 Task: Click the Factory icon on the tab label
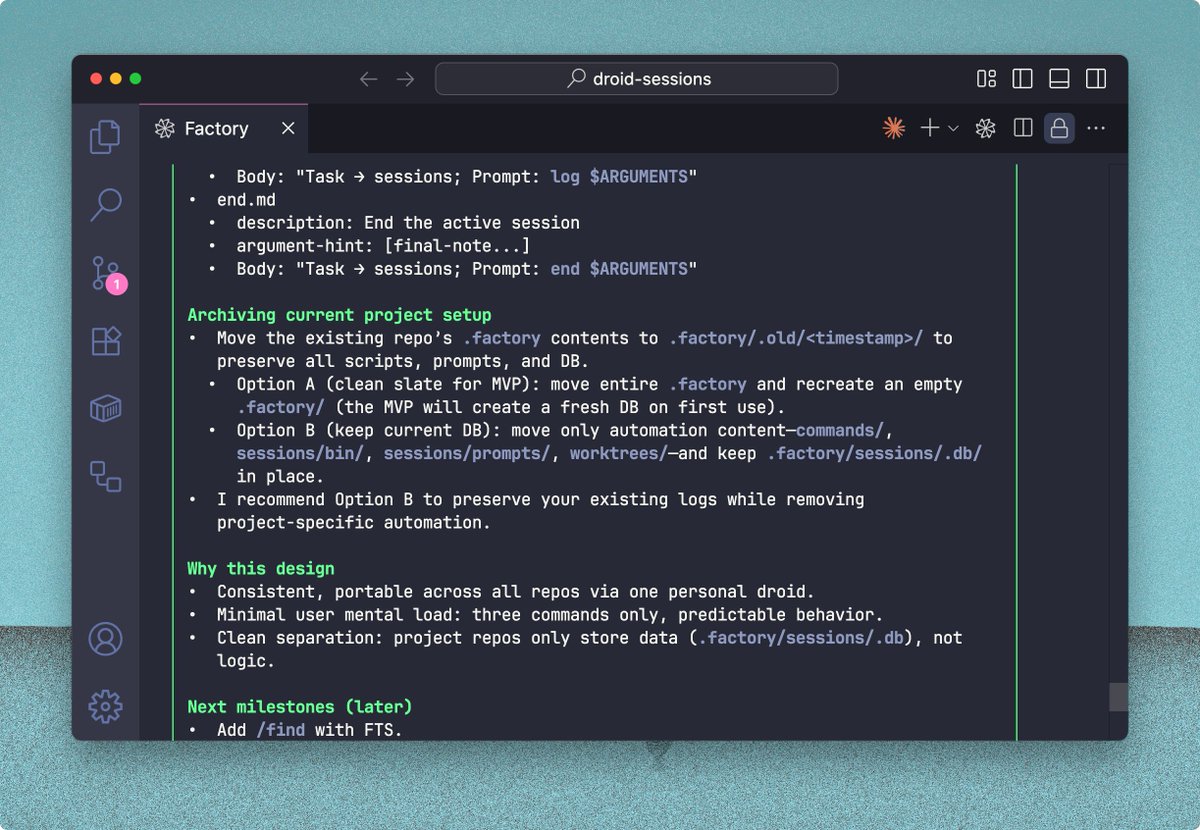164,128
